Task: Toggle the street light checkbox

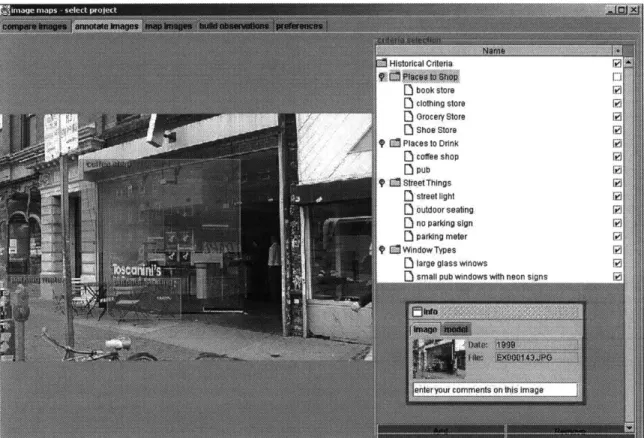Action: click(x=617, y=196)
